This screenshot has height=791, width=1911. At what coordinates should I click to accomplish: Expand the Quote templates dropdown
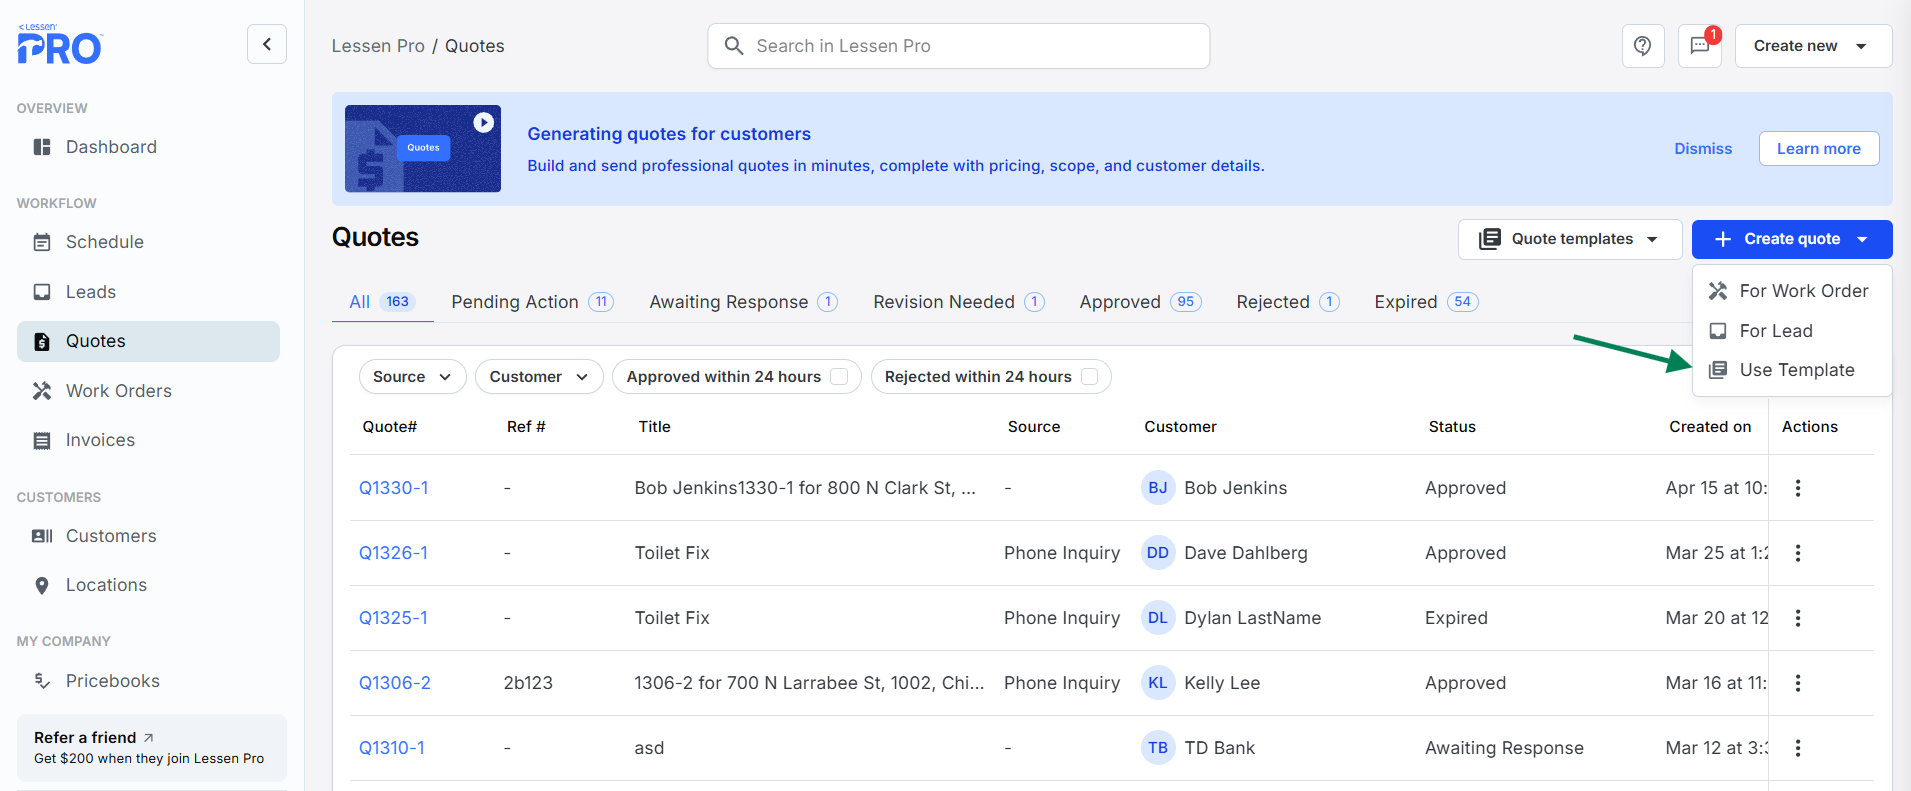[x=1570, y=239]
